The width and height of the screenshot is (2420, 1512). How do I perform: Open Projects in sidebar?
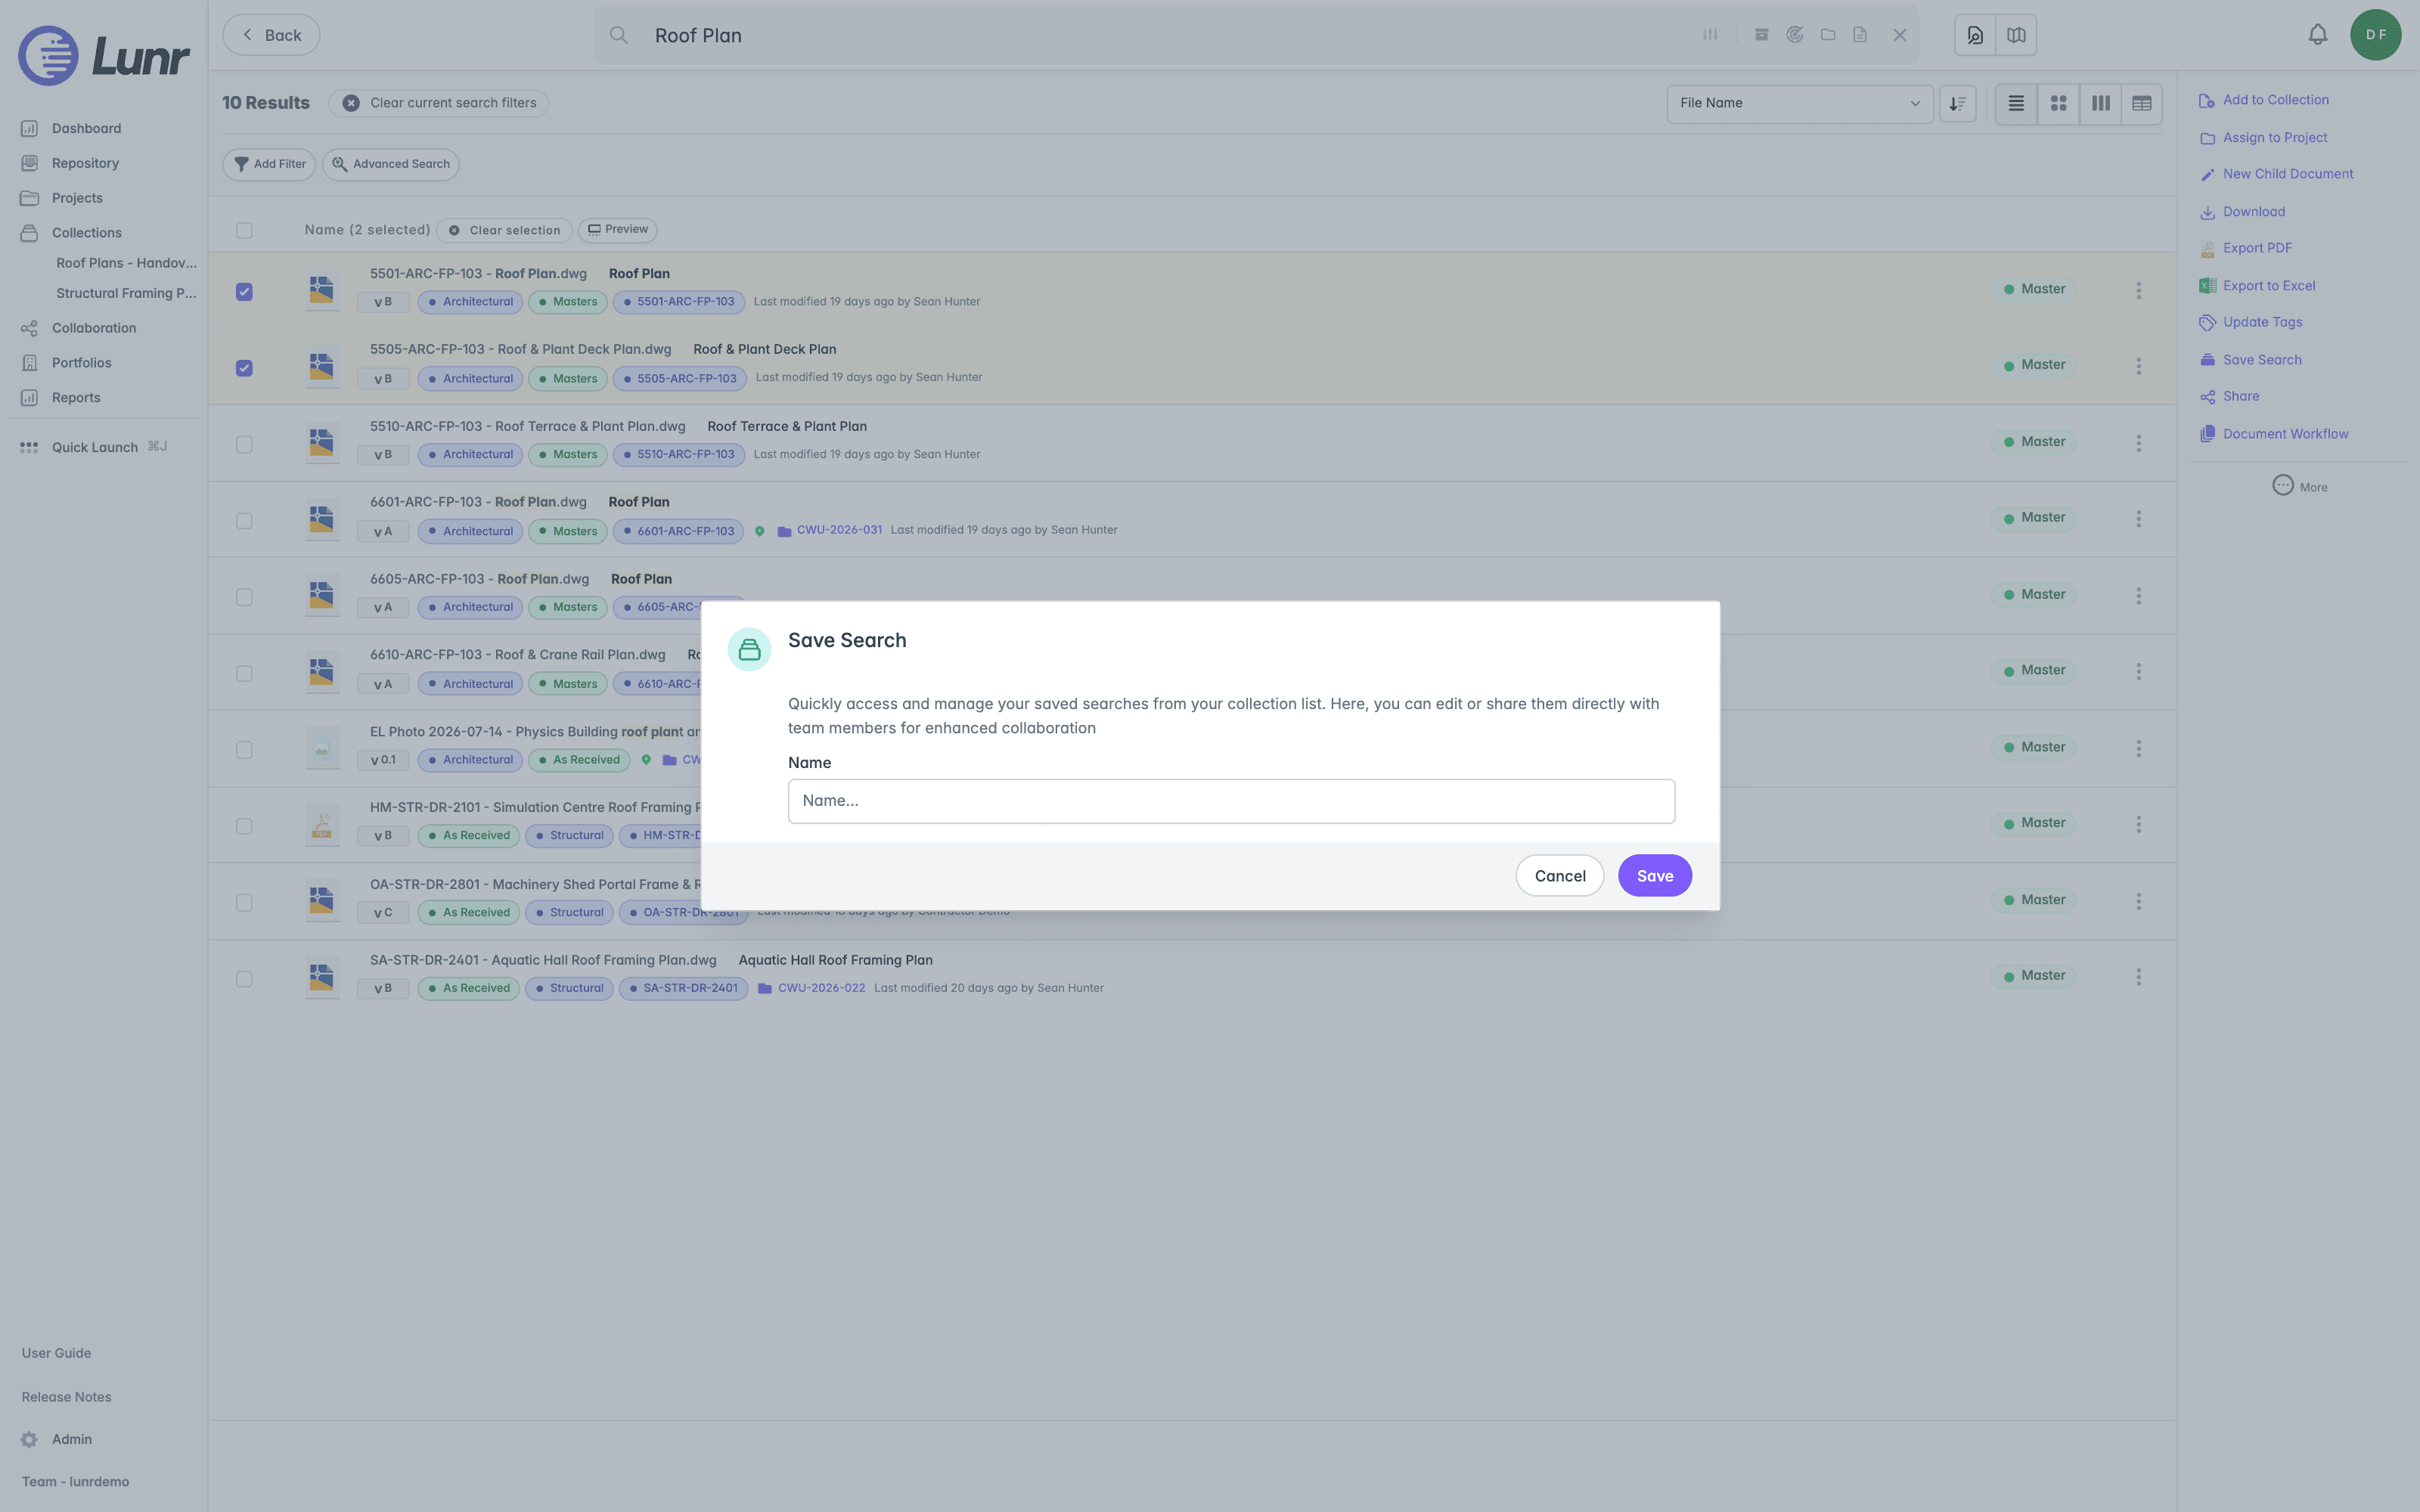point(77,198)
